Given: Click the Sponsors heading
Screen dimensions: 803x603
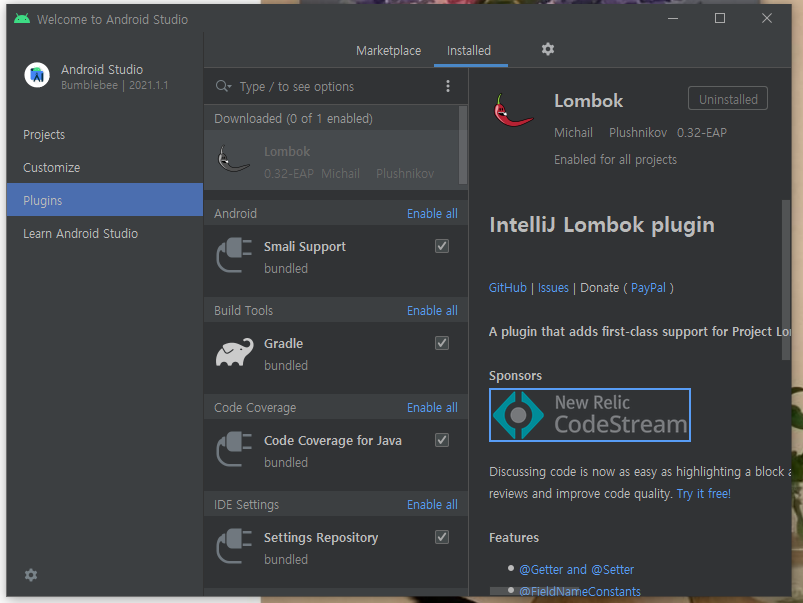Looking at the screenshot, I should pos(515,376).
